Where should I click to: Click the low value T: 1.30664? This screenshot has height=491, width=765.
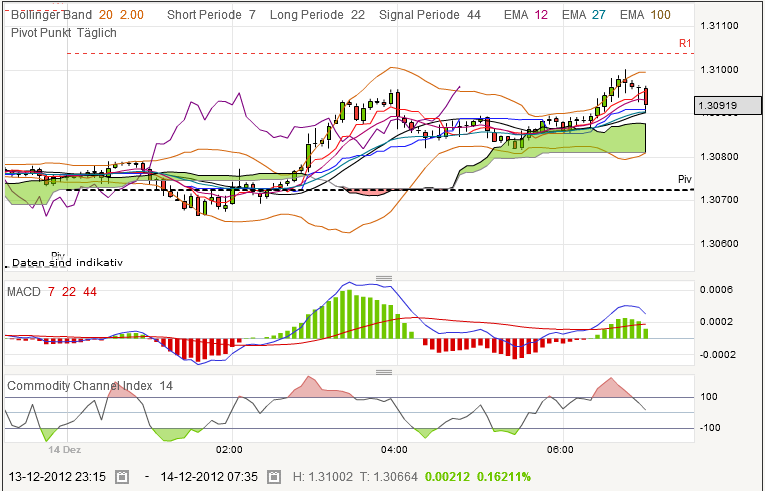coord(388,476)
